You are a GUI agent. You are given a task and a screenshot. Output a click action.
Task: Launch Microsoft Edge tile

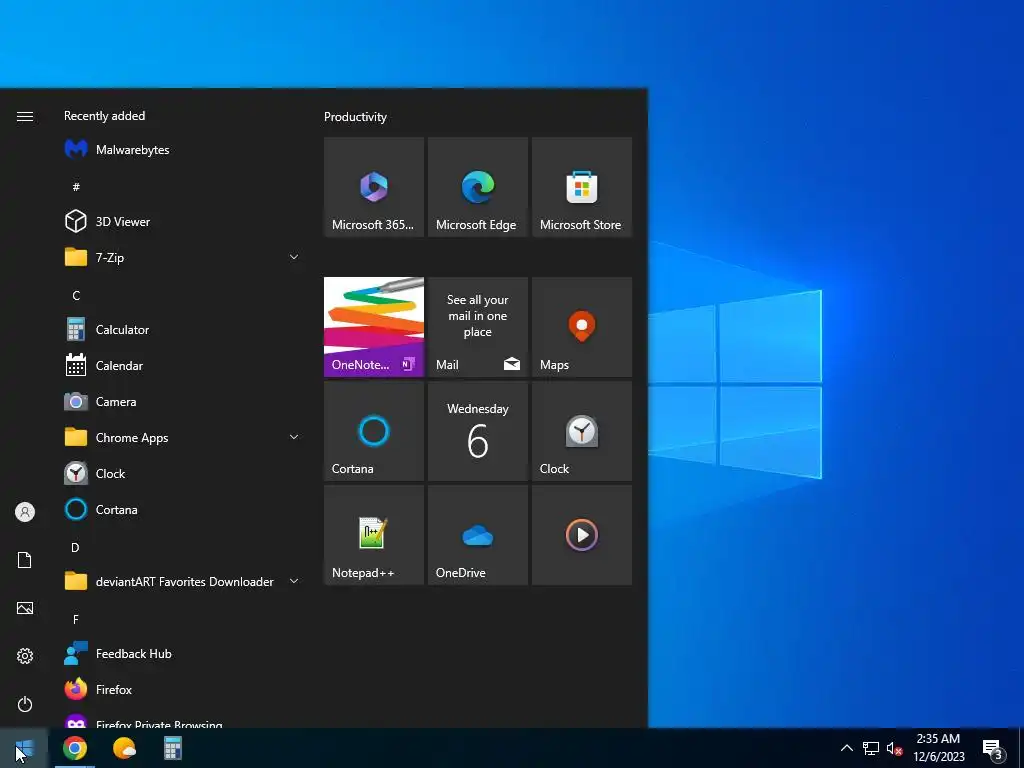tap(477, 187)
